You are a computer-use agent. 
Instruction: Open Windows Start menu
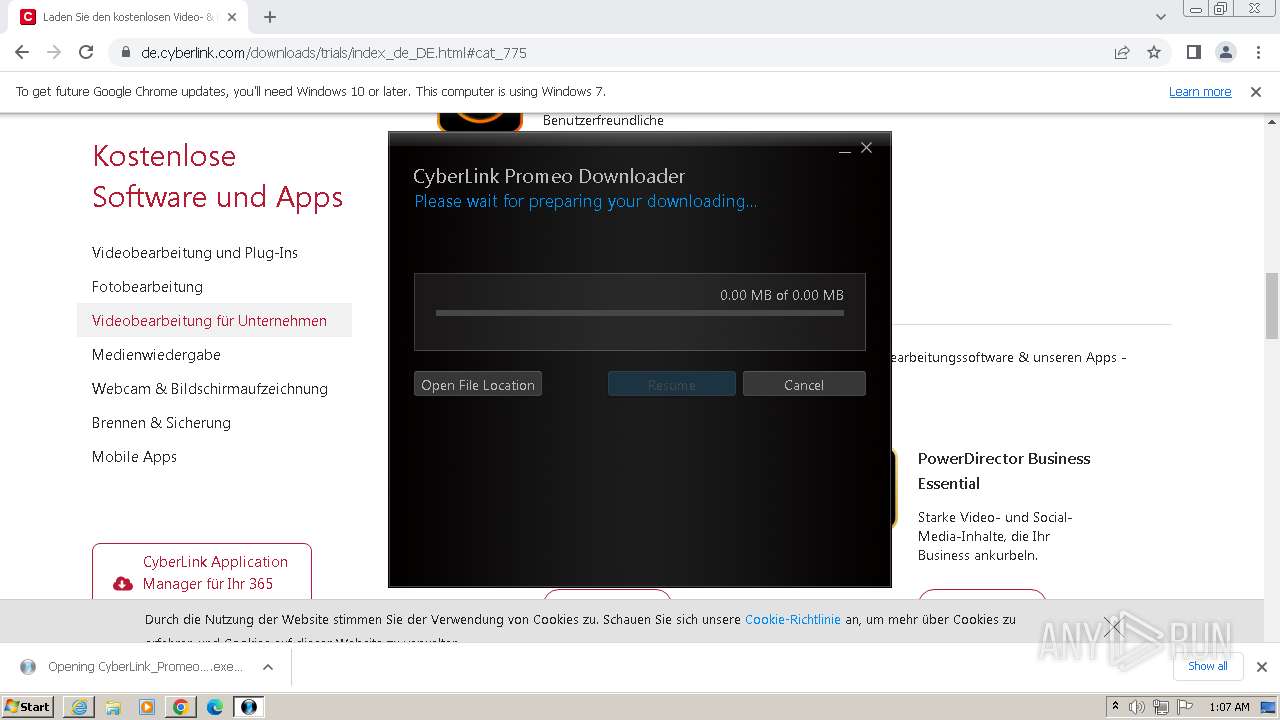[x=27, y=706]
